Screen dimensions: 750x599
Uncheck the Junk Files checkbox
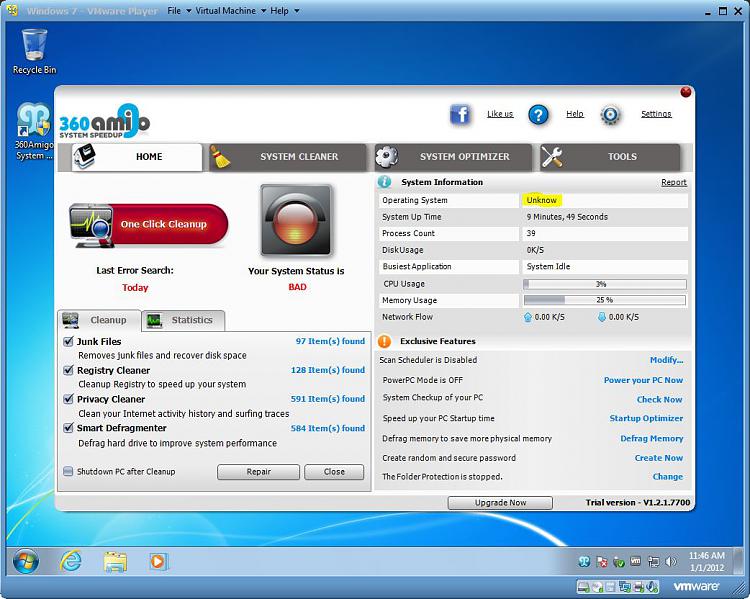68,341
